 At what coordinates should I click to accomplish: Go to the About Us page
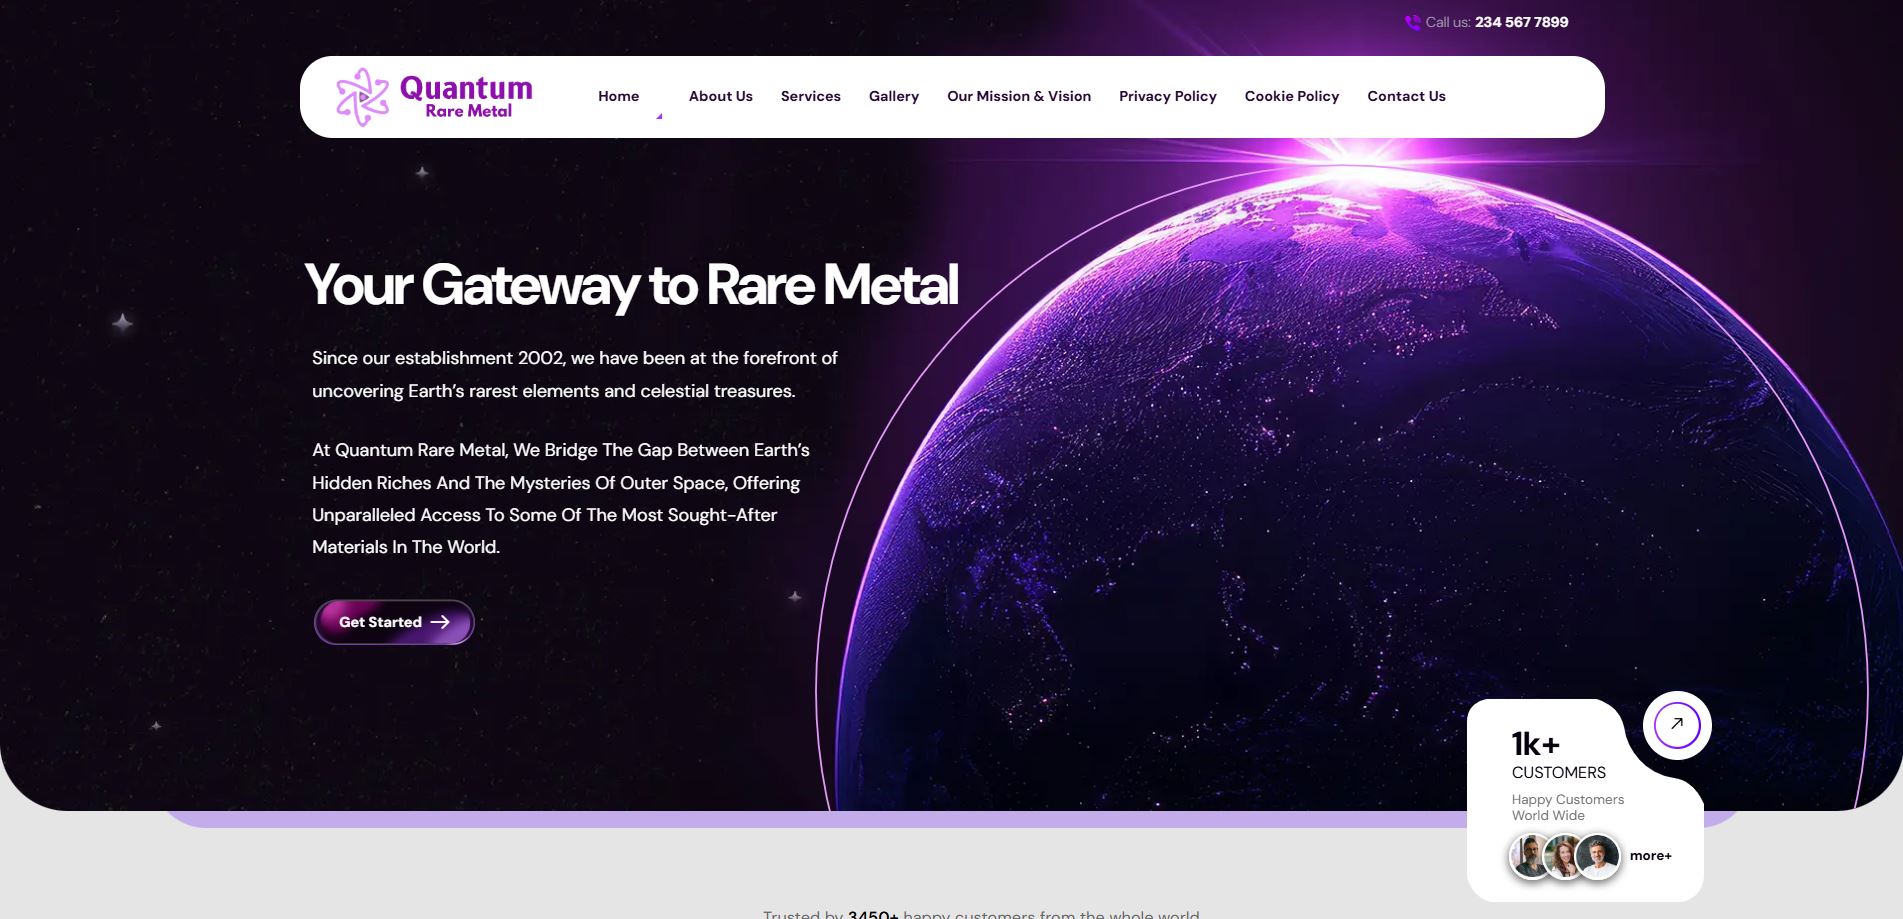point(720,97)
